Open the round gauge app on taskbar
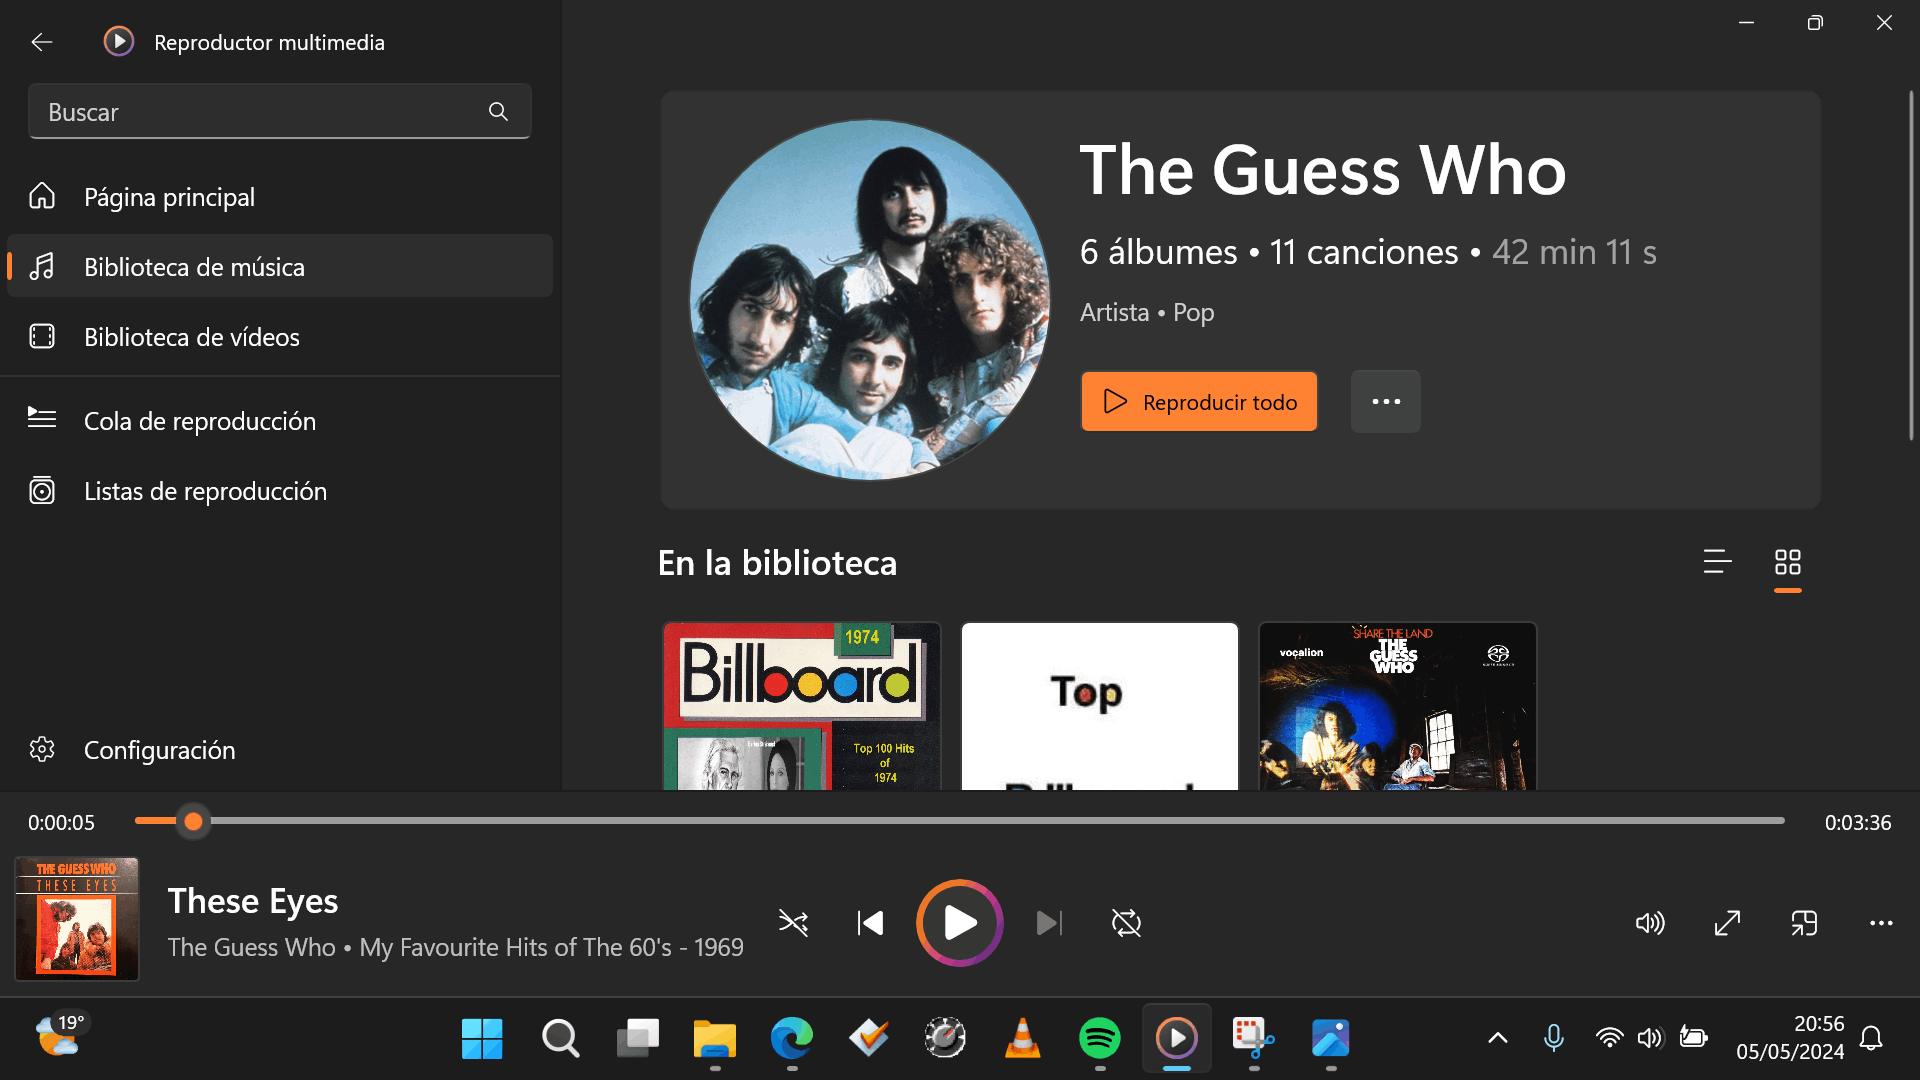The height and width of the screenshot is (1080, 1920). click(x=945, y=1039)
